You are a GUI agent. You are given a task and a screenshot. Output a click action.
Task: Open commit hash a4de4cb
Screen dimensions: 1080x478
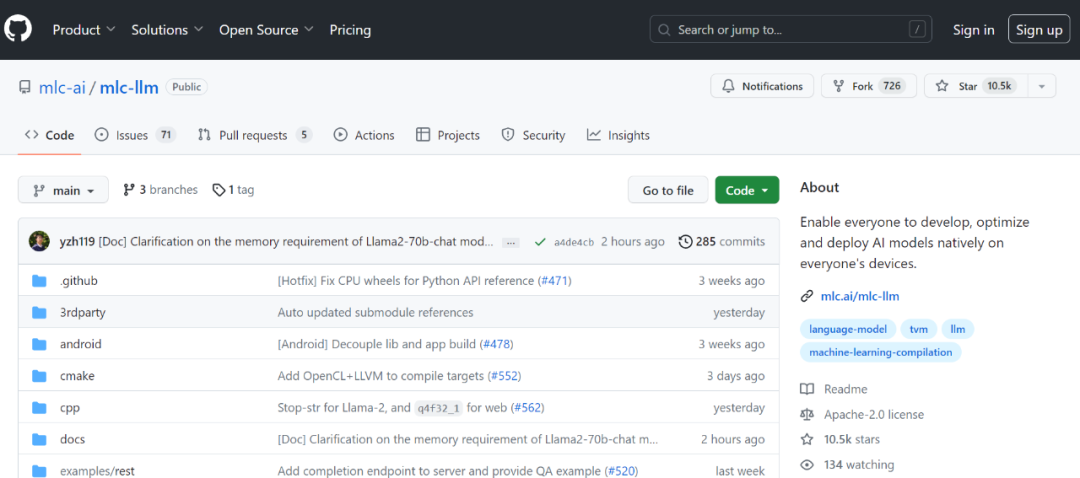pyautogui.click(x=574, y=242)
